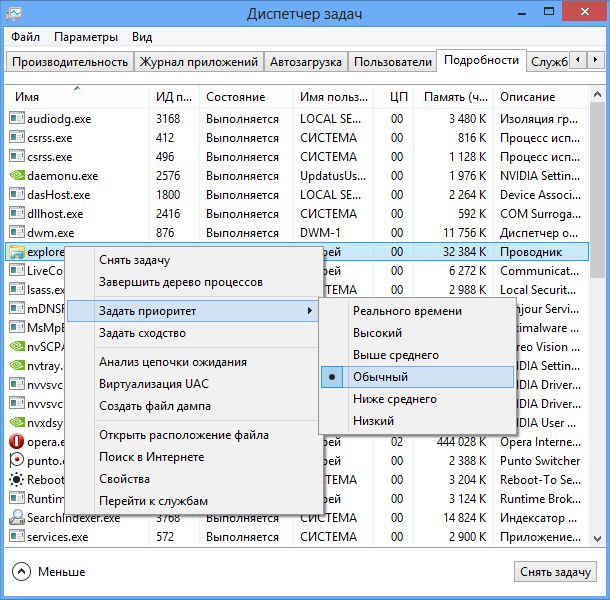Click the NVIDIA icon next to daemonu.exe
Screen dimensions: 610x600
coord(17,176)
